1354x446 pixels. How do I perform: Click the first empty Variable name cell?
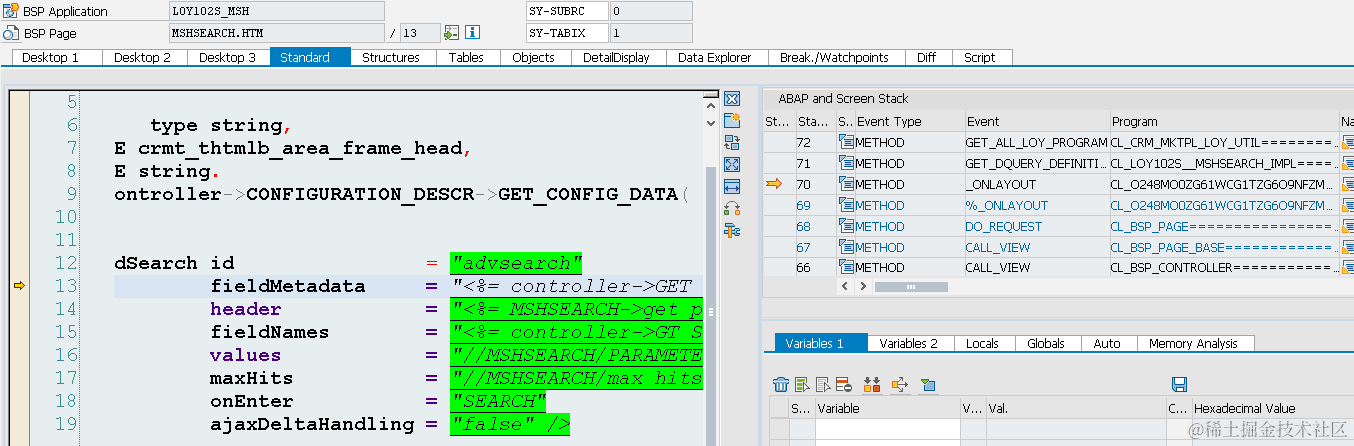click(x=887, y=428)
